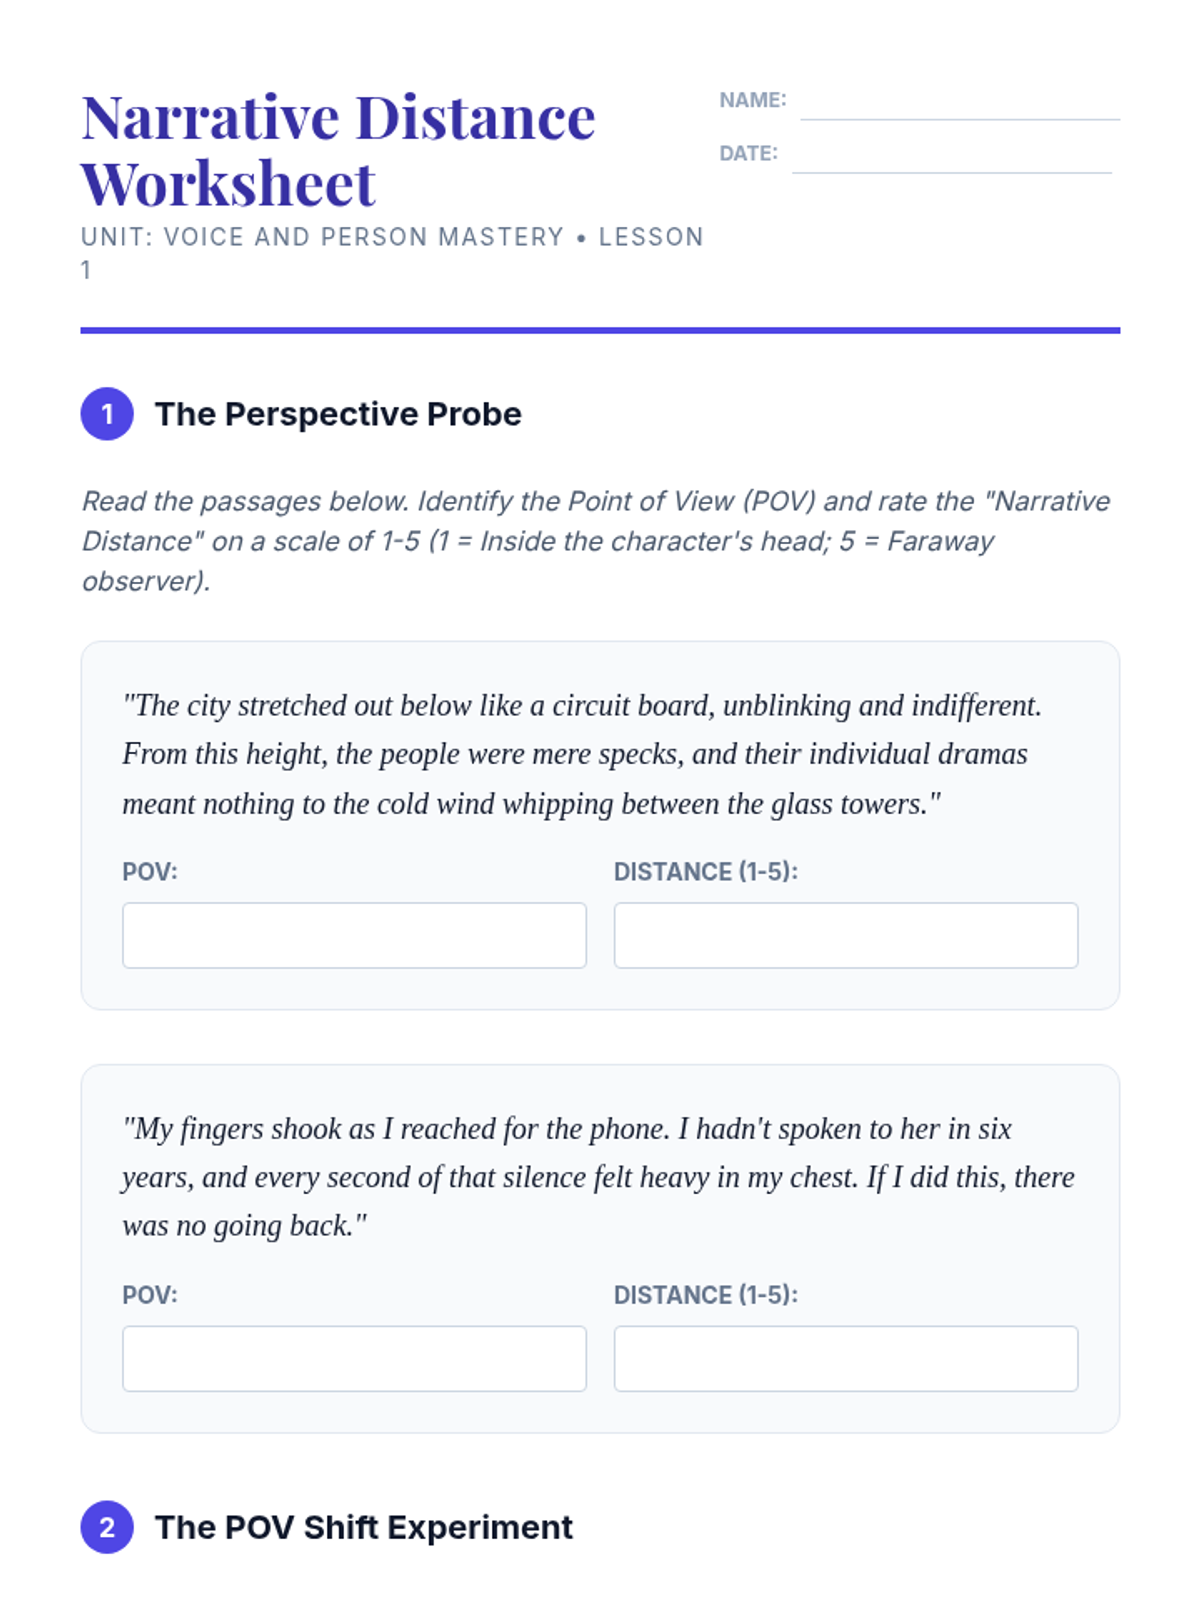Focus the Distance field under city passage
The height and width of the screenshot is (1600, 1200).
[846, 935]
